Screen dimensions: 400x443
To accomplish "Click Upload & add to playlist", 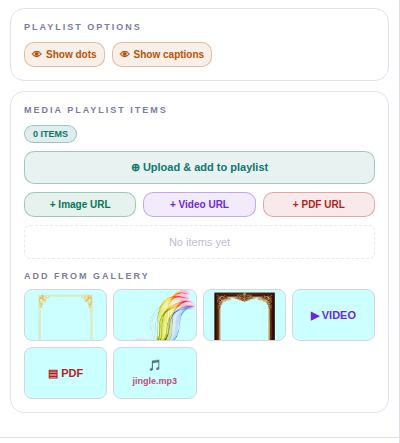I will click(x=199, y=167).
